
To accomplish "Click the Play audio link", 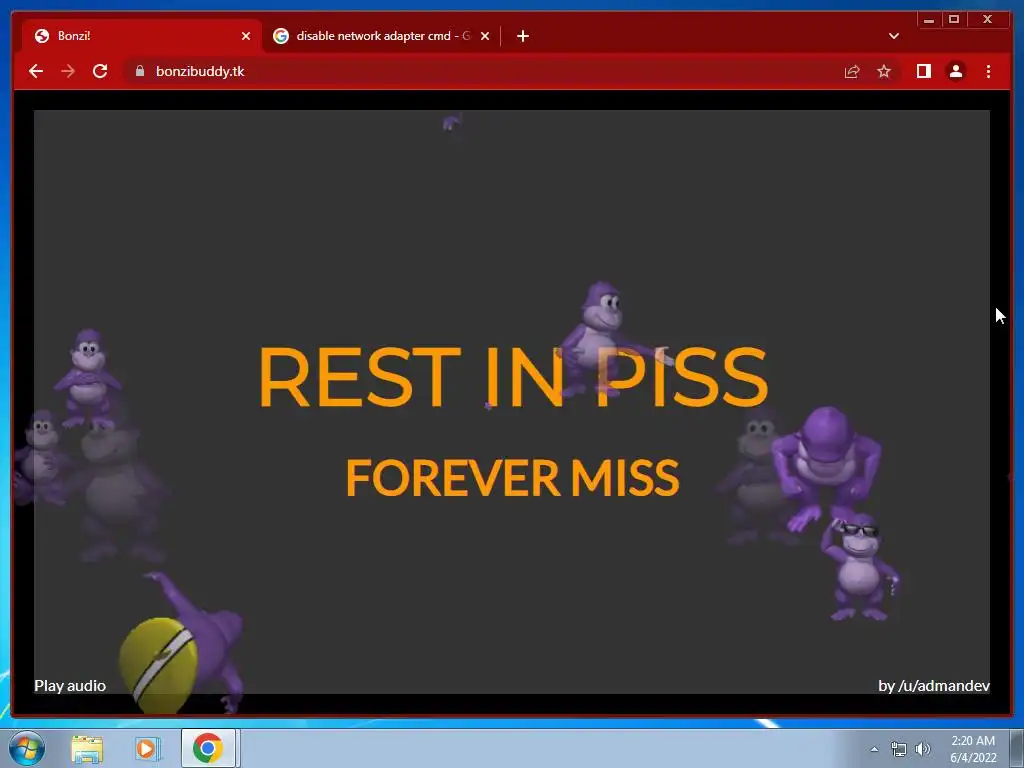I will [70, 686].
